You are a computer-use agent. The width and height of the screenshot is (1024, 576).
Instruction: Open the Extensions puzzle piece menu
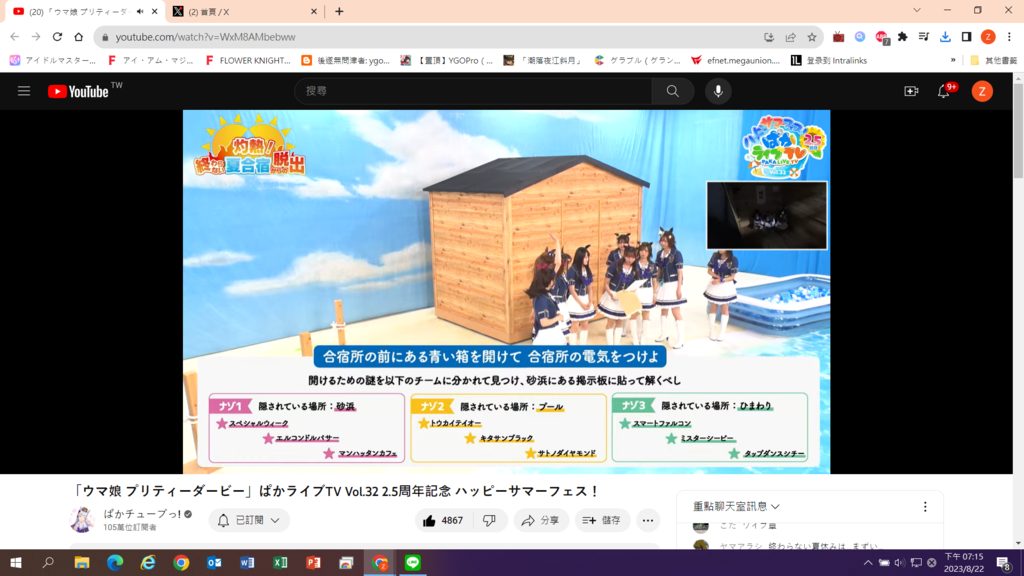tap(903, 37)
